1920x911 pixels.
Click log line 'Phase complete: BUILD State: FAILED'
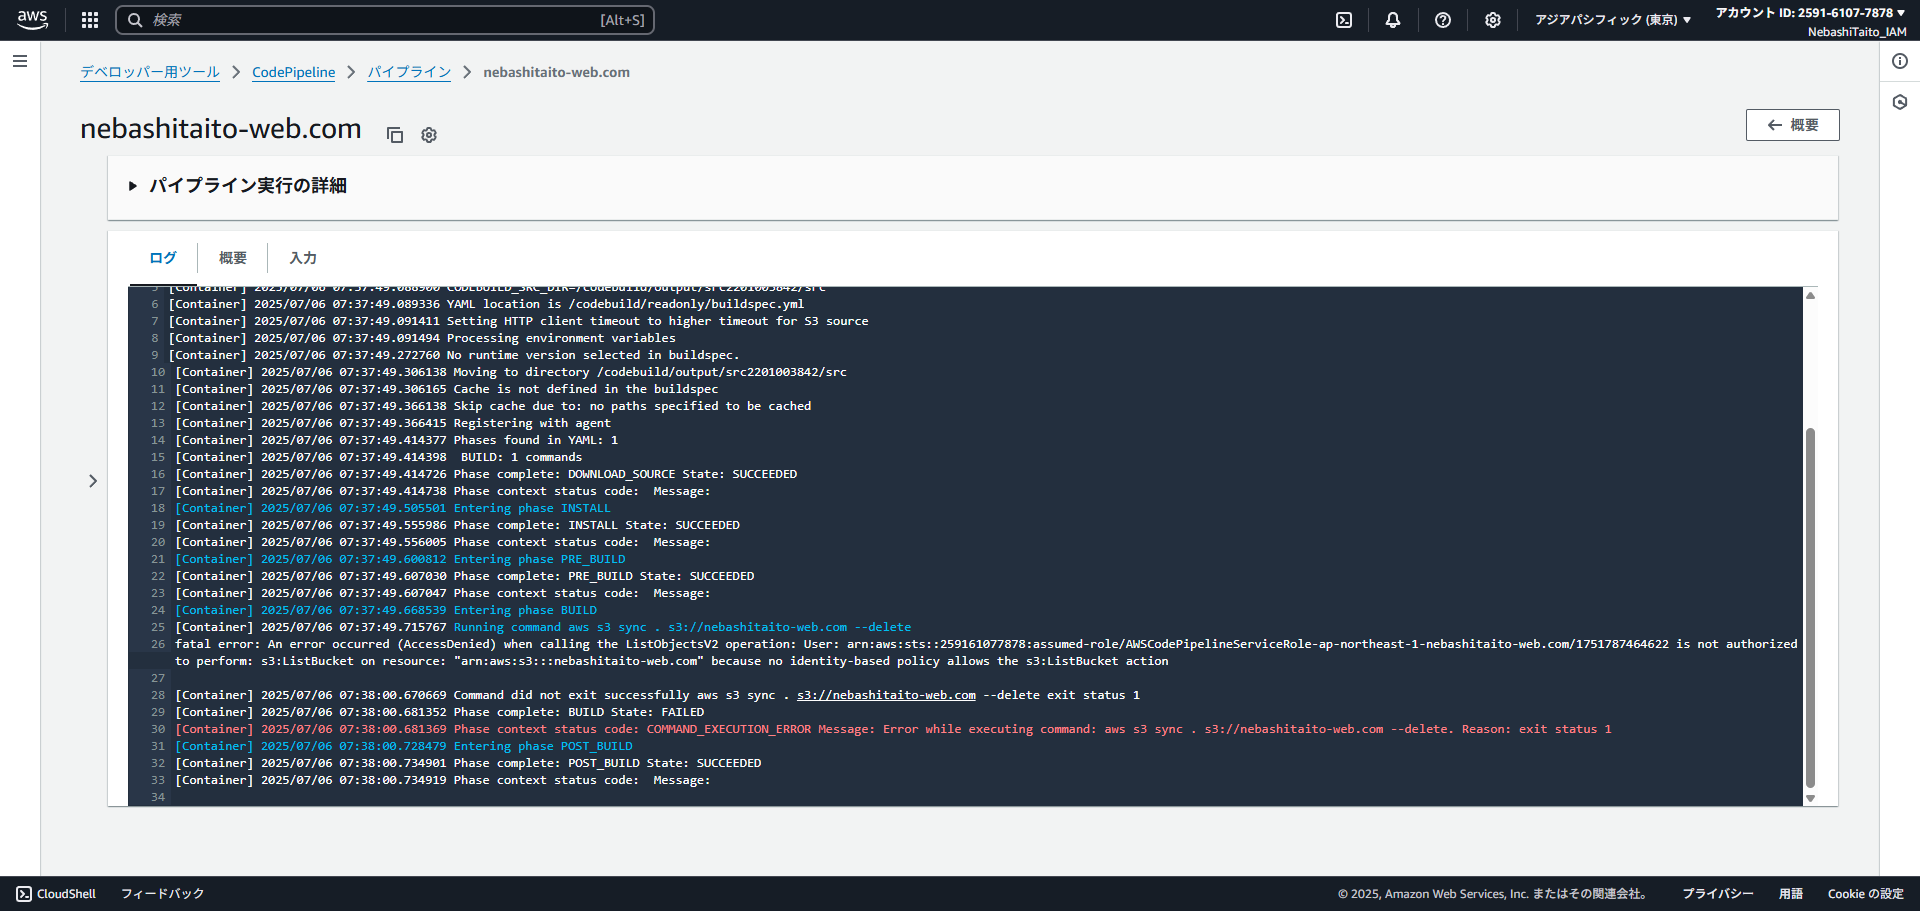pyautogui.click(x=440, y=712)
